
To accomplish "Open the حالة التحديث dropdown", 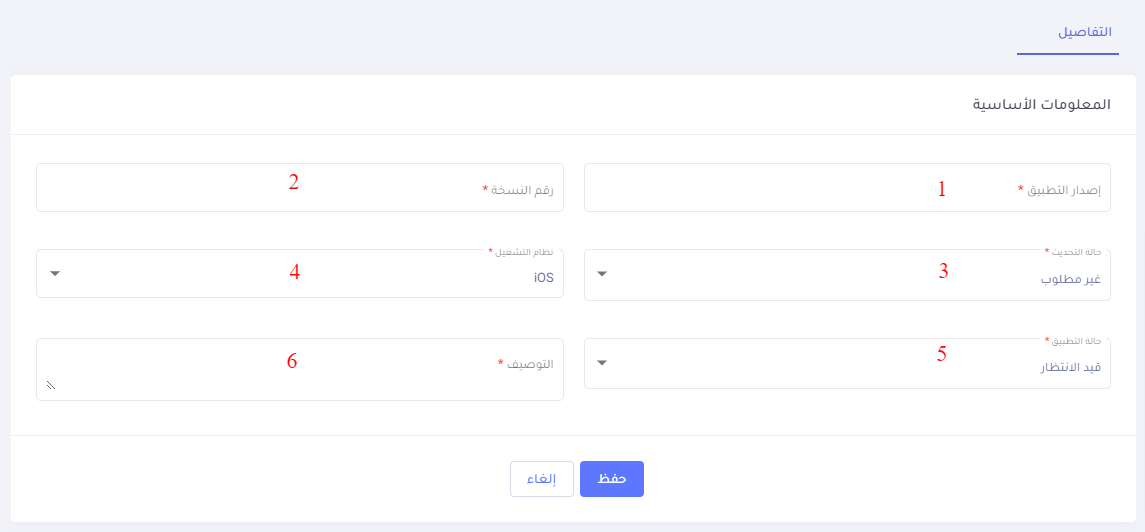I will (846, 274).
